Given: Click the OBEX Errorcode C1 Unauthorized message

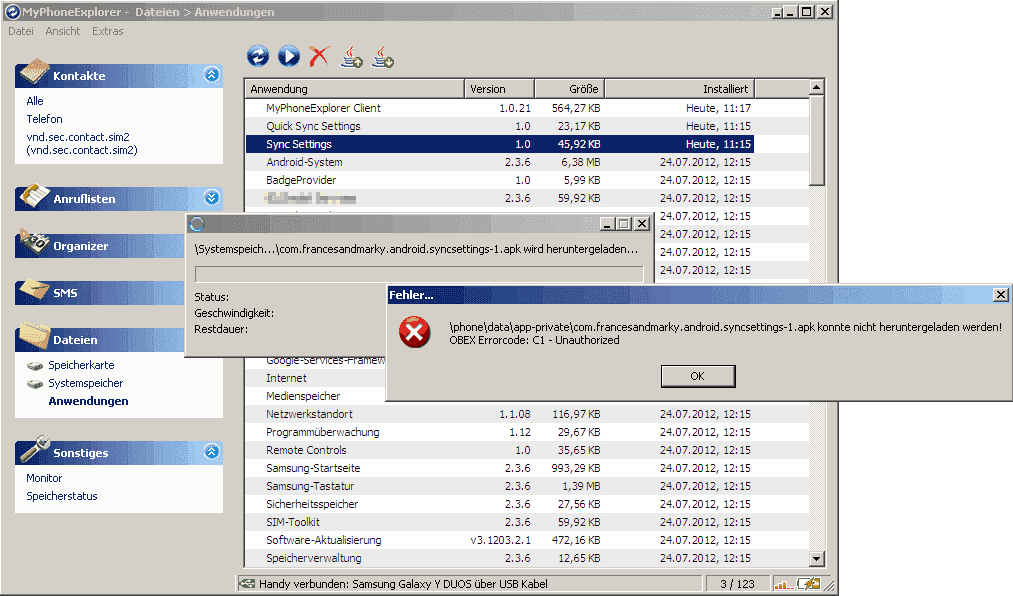Looking at the screenshot, I should 534,340.
